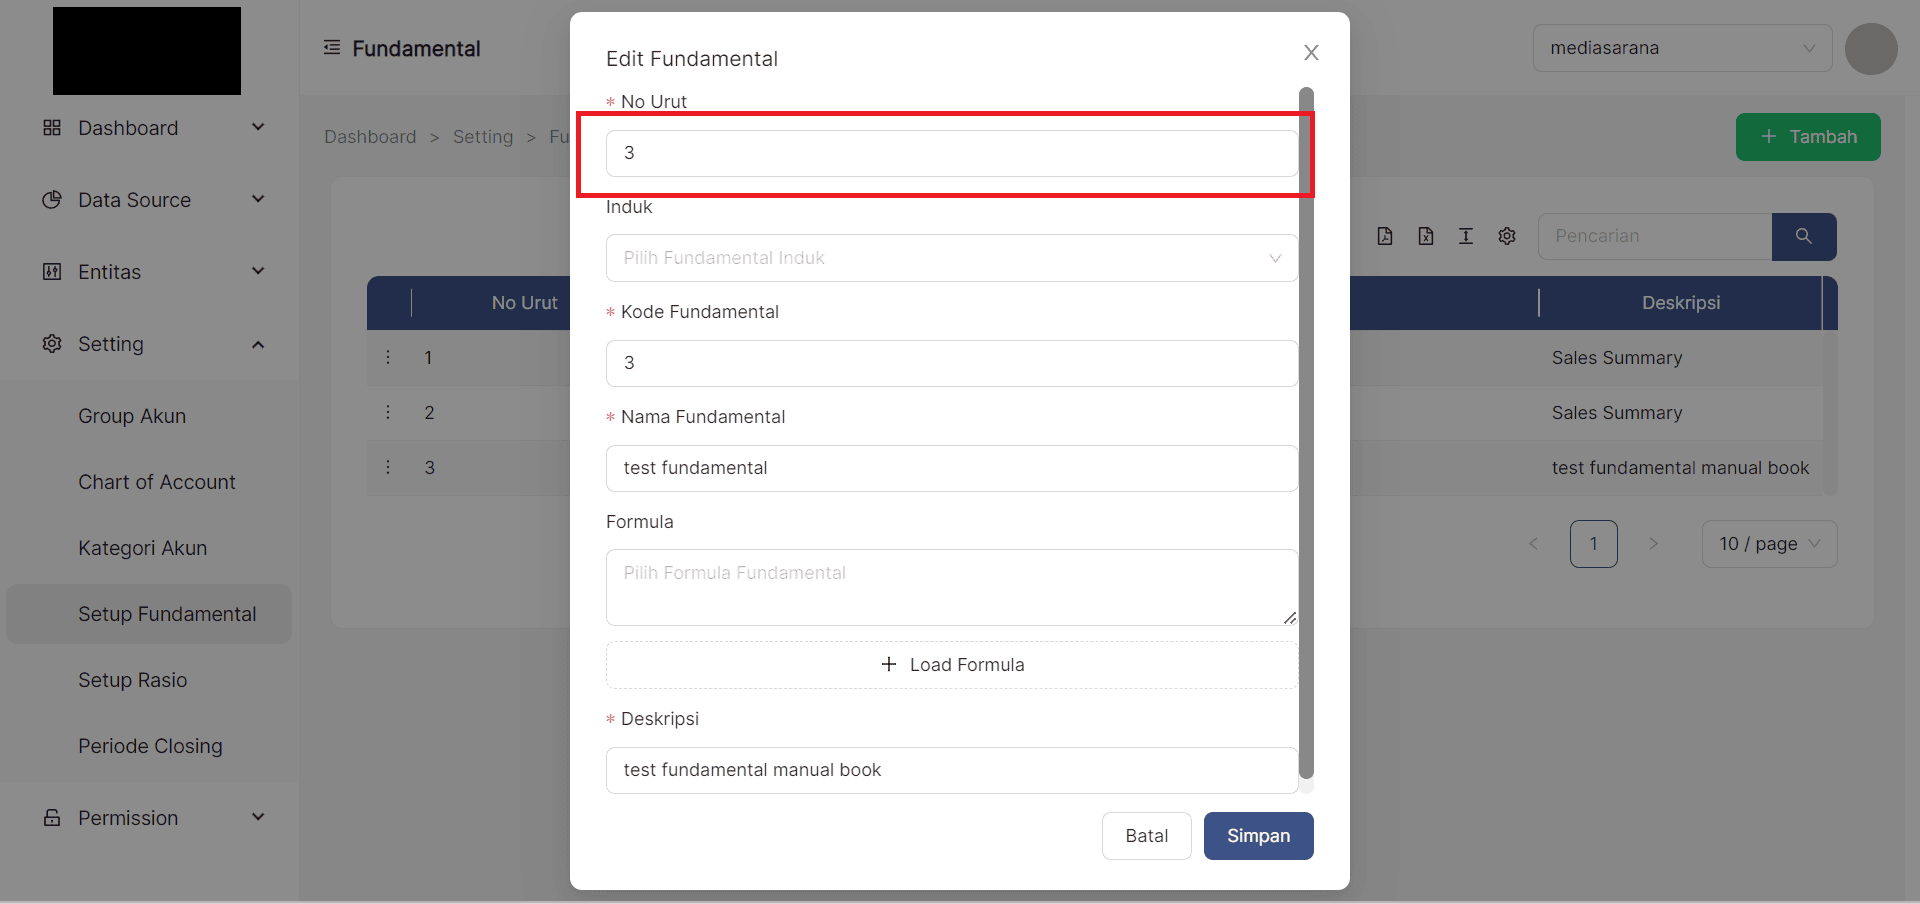Image resolution: width=1920 pixels, height=904 pixels.
Task: Click the green Tambah button
Action: 1806,137
